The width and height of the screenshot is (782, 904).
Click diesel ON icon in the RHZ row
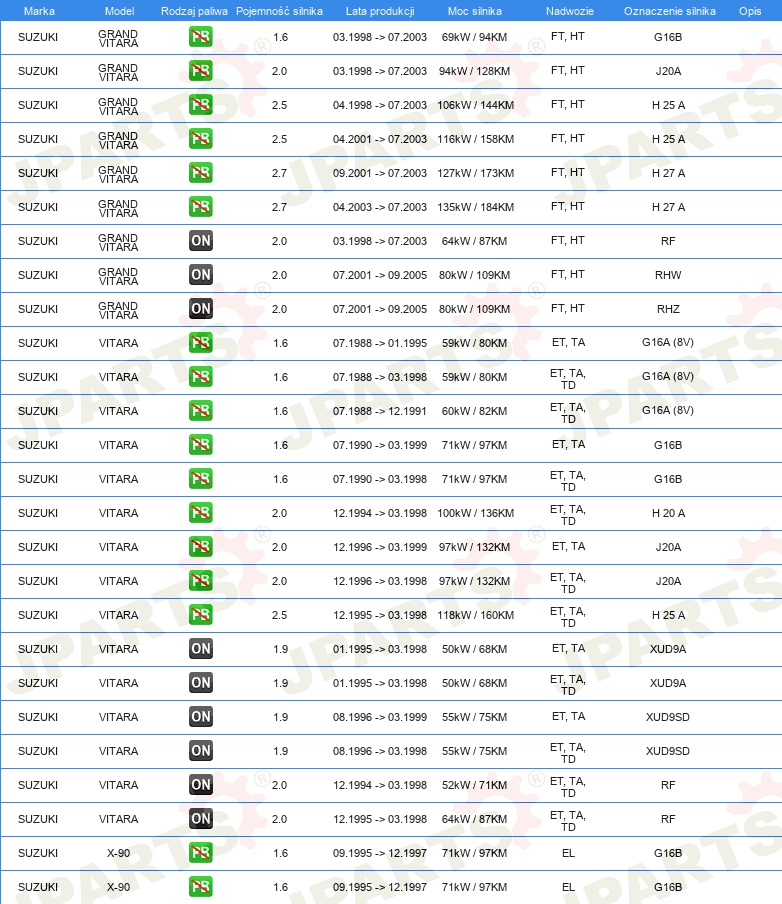201,309
